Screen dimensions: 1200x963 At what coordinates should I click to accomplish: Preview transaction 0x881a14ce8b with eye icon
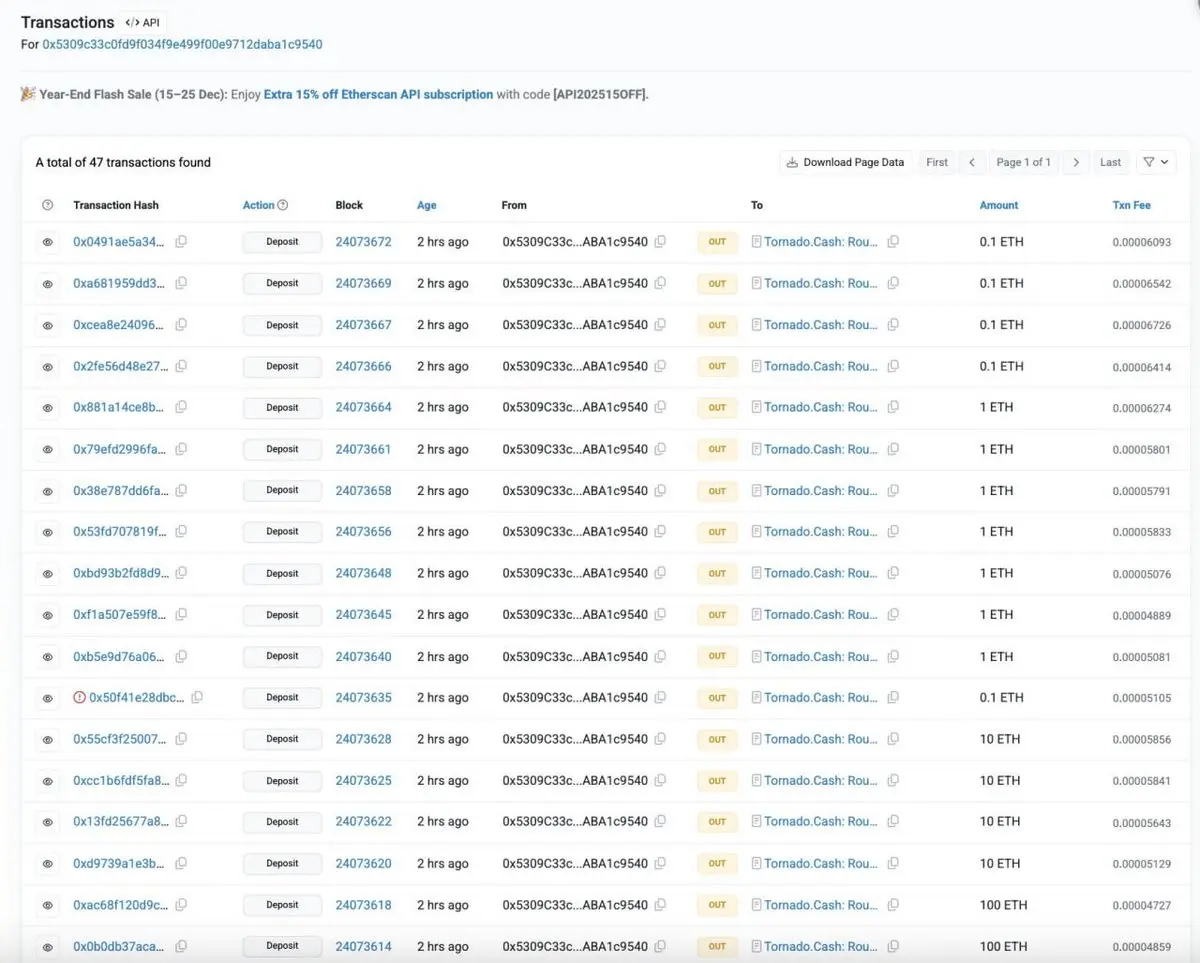click(47, 408)
